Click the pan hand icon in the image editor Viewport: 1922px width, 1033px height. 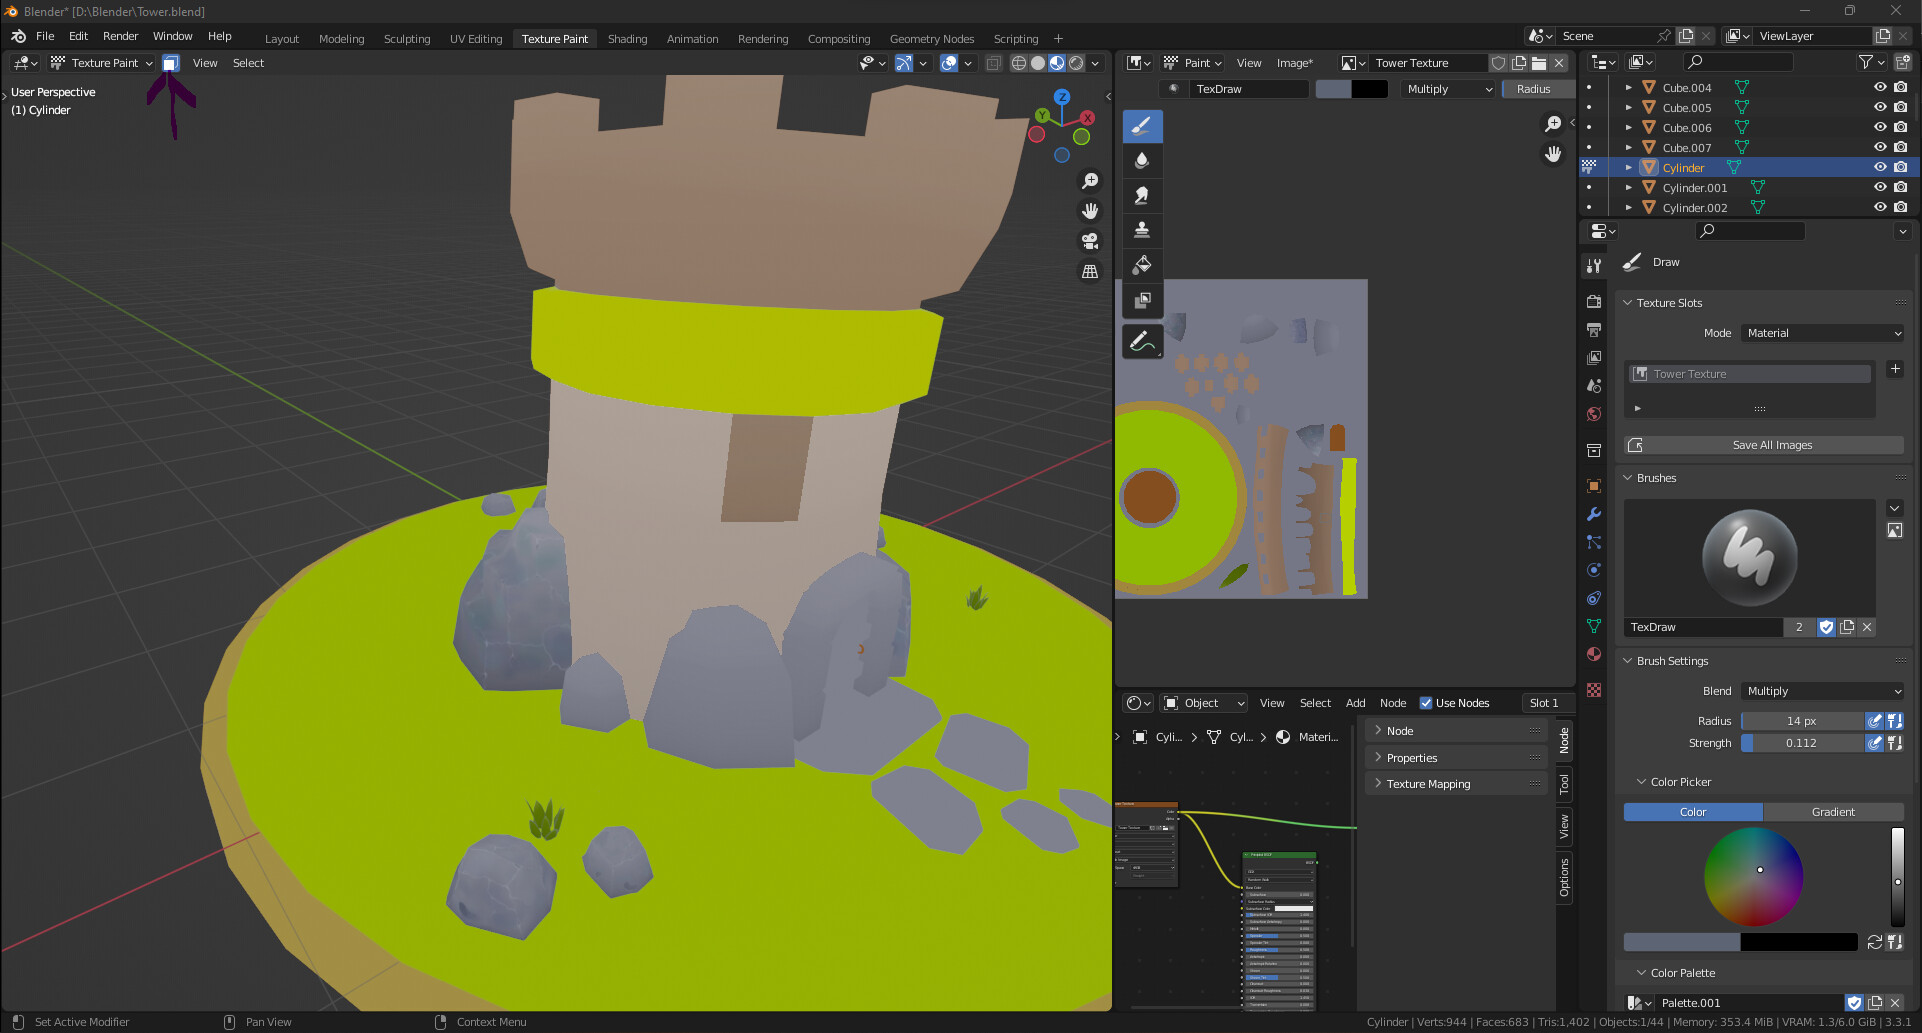tap(1553, 154)
